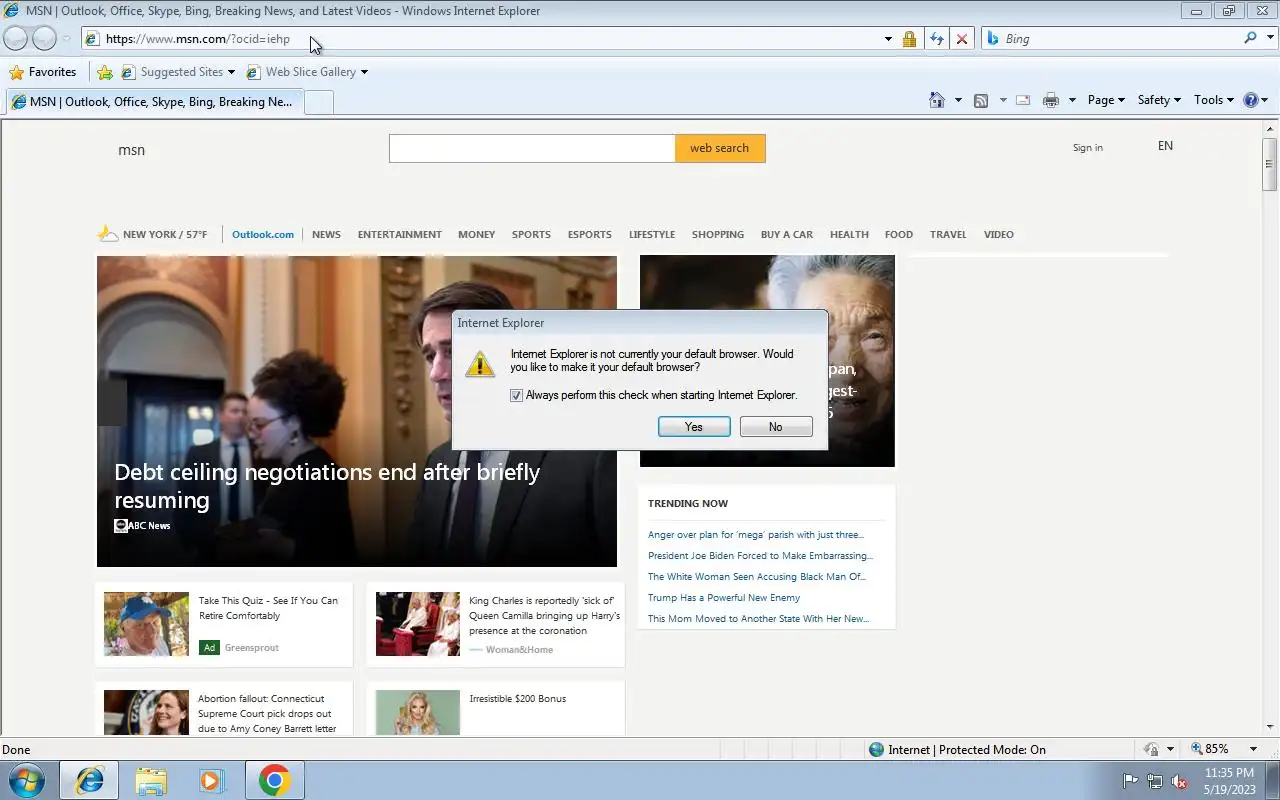Click the Home toolbar icon

[x=937, y=100]
